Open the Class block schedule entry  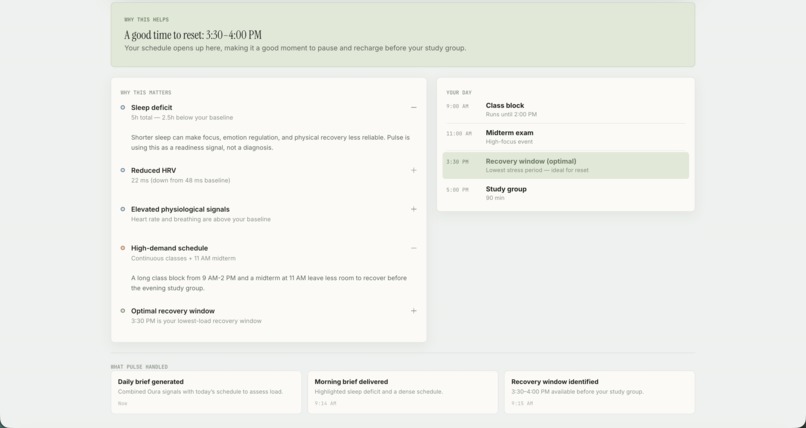tap(565, 109)
